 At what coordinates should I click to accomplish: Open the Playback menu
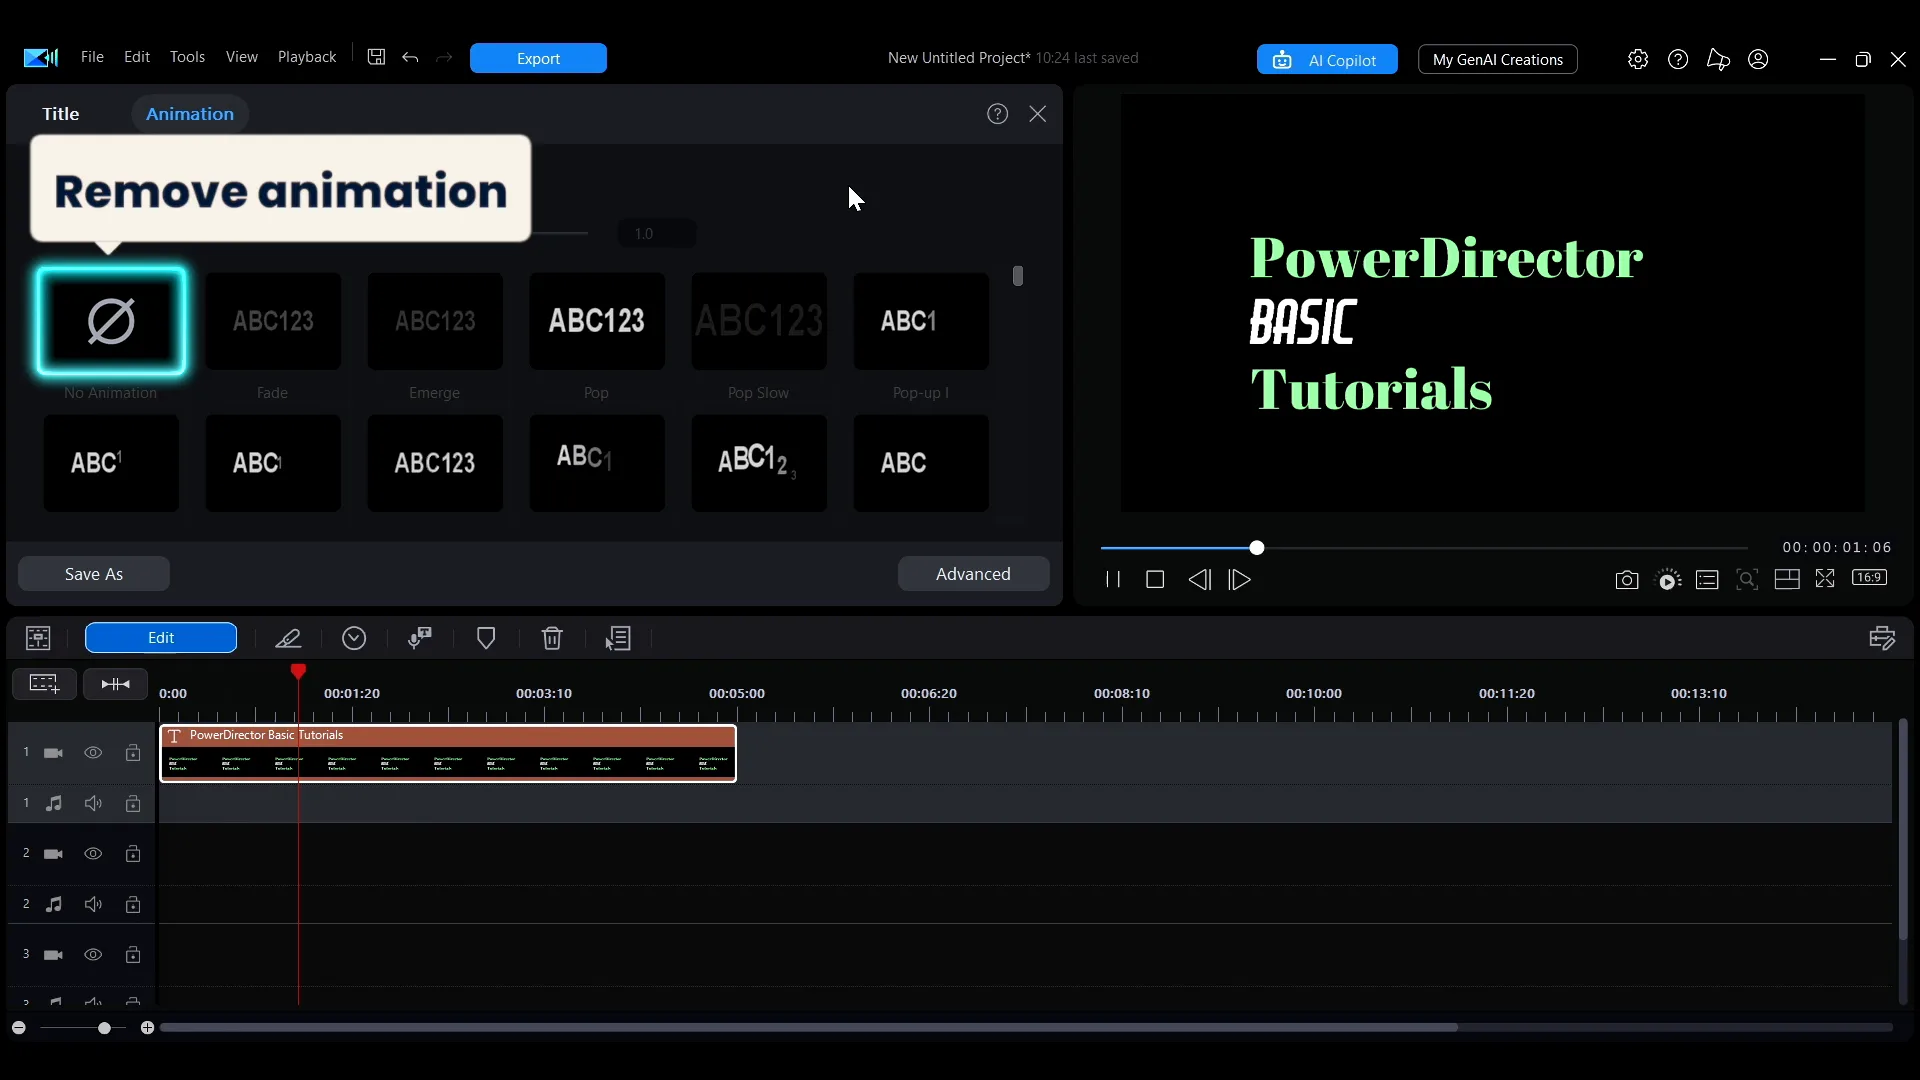(x=307, y=57)
